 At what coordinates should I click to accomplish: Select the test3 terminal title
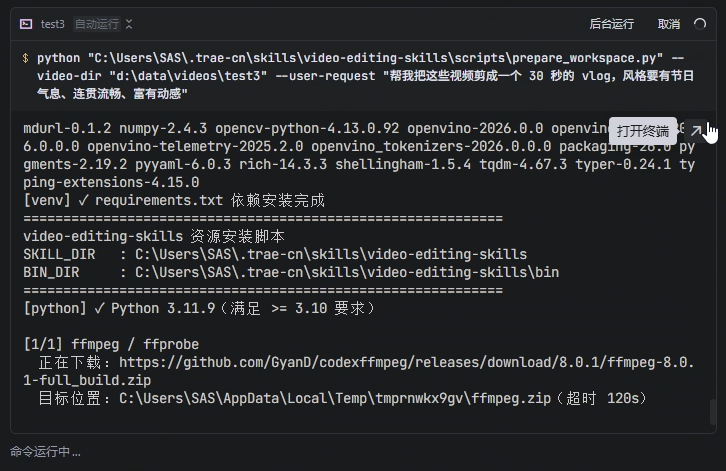[x=52, y=24]
